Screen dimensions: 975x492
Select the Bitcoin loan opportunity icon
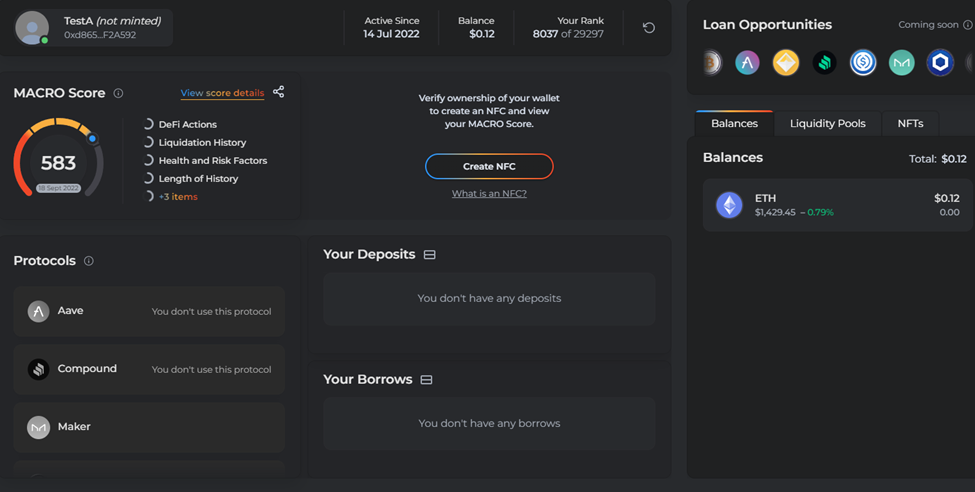click(x=712, y=62)
